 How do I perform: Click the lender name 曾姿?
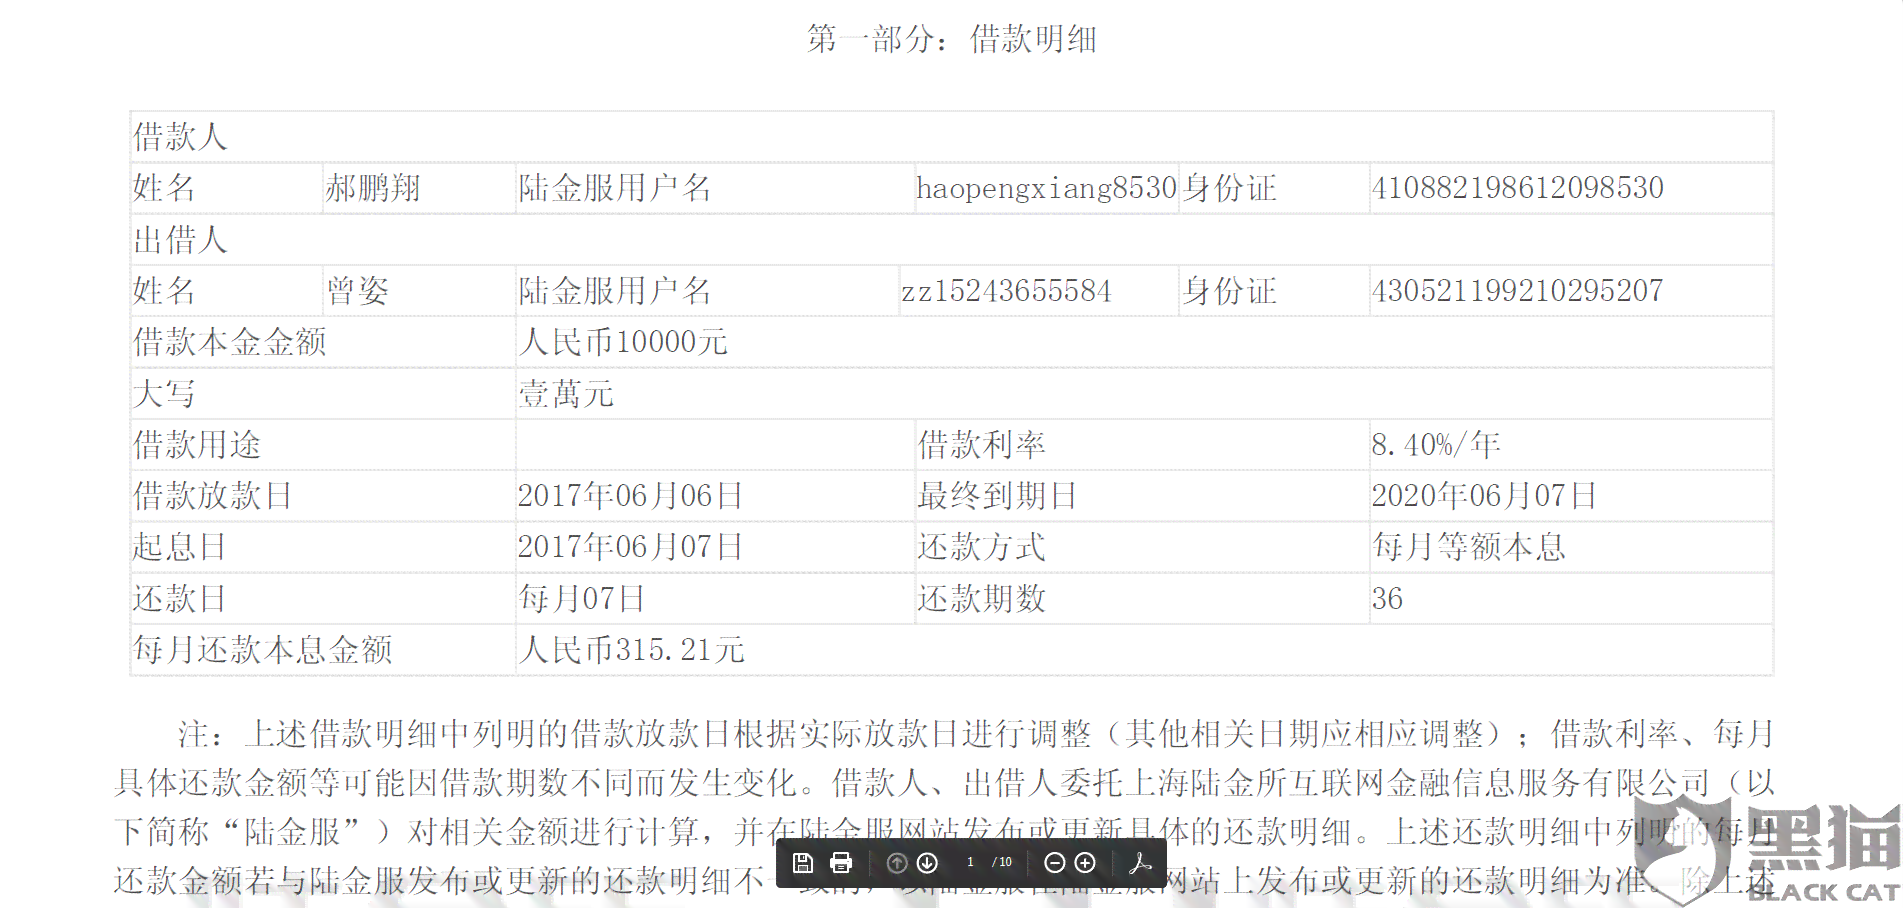(x=357, y=291)
